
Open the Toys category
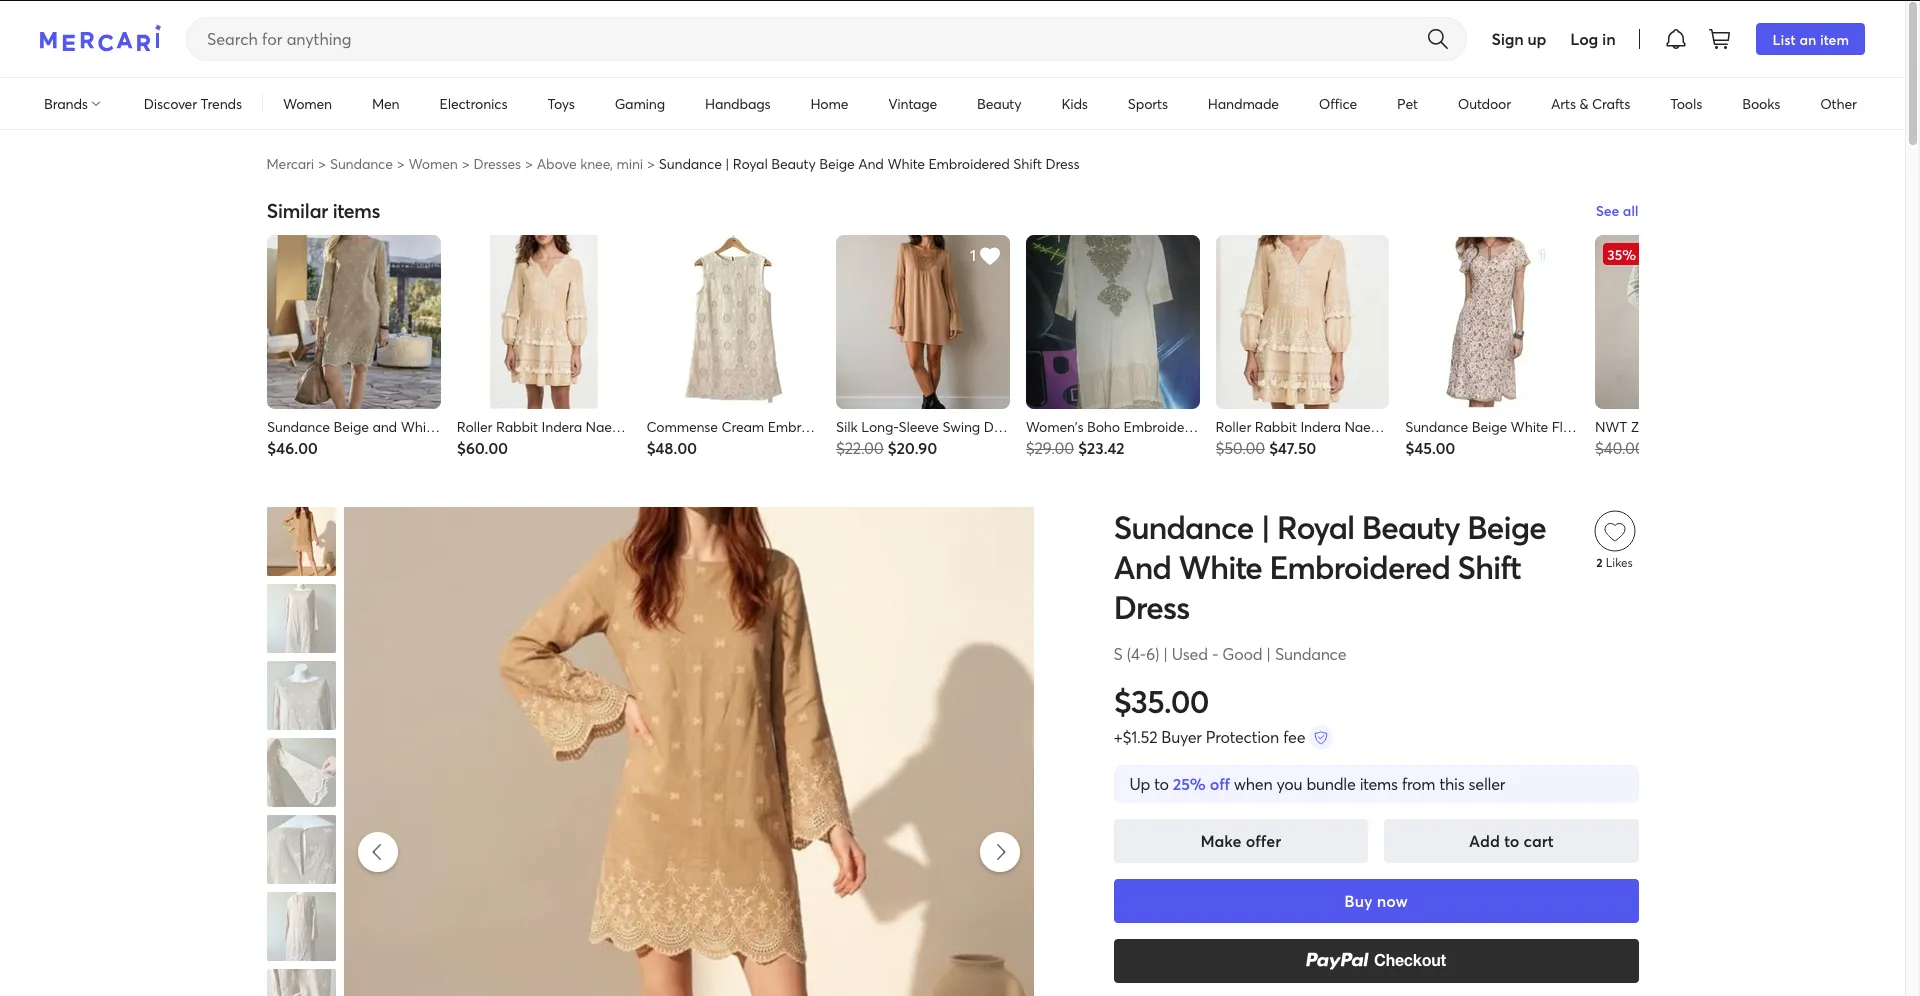click(x=561, y=104)
